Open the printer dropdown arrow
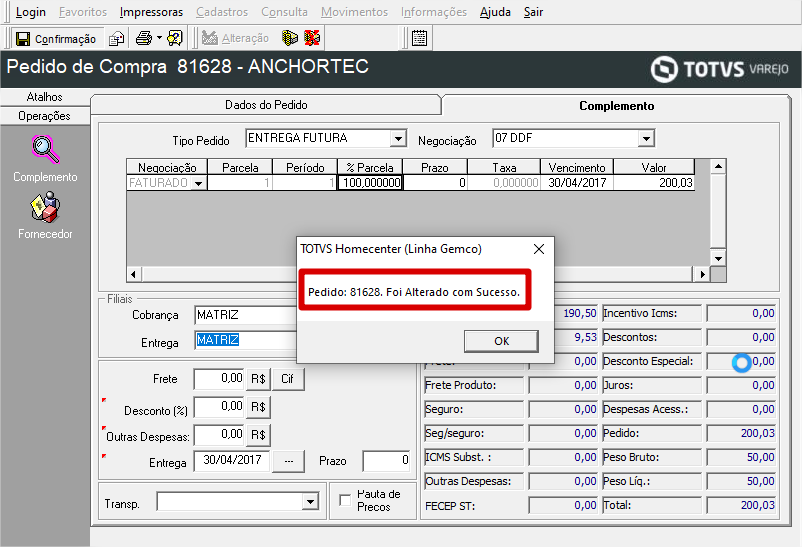Screen dimensions: 802x547 (x=159, y=38)
